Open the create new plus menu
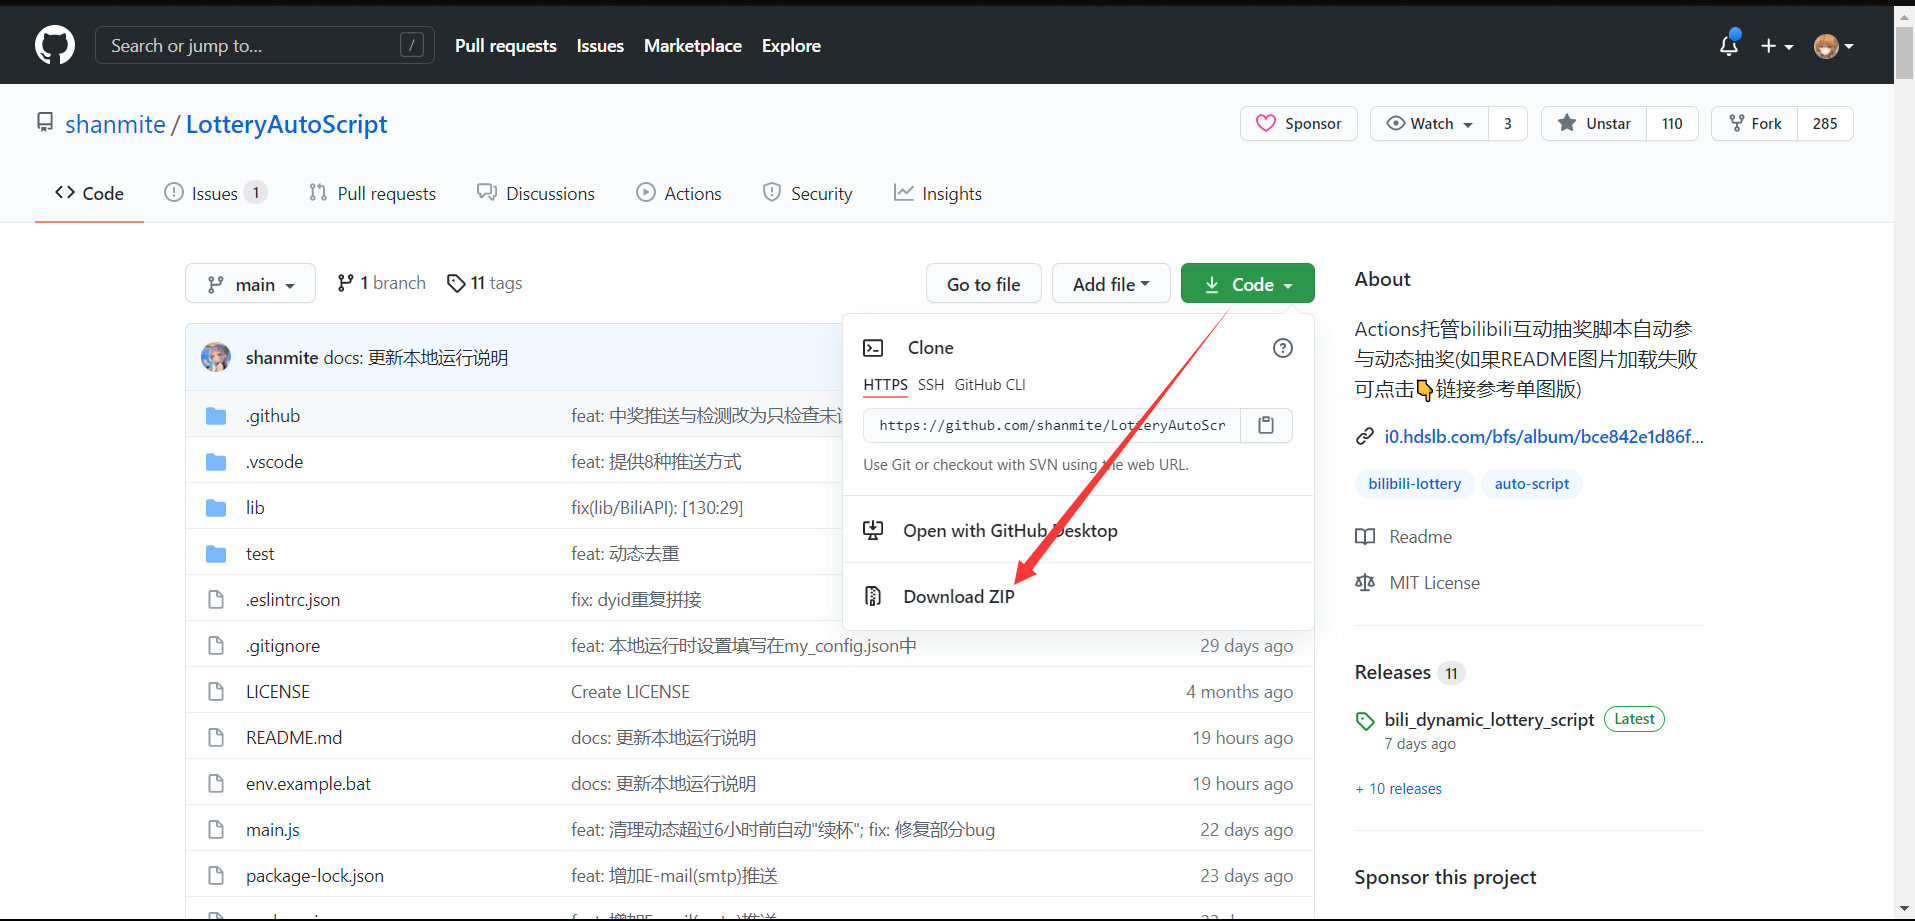This screenshot has width=1915, height=921. [1777, 46]
